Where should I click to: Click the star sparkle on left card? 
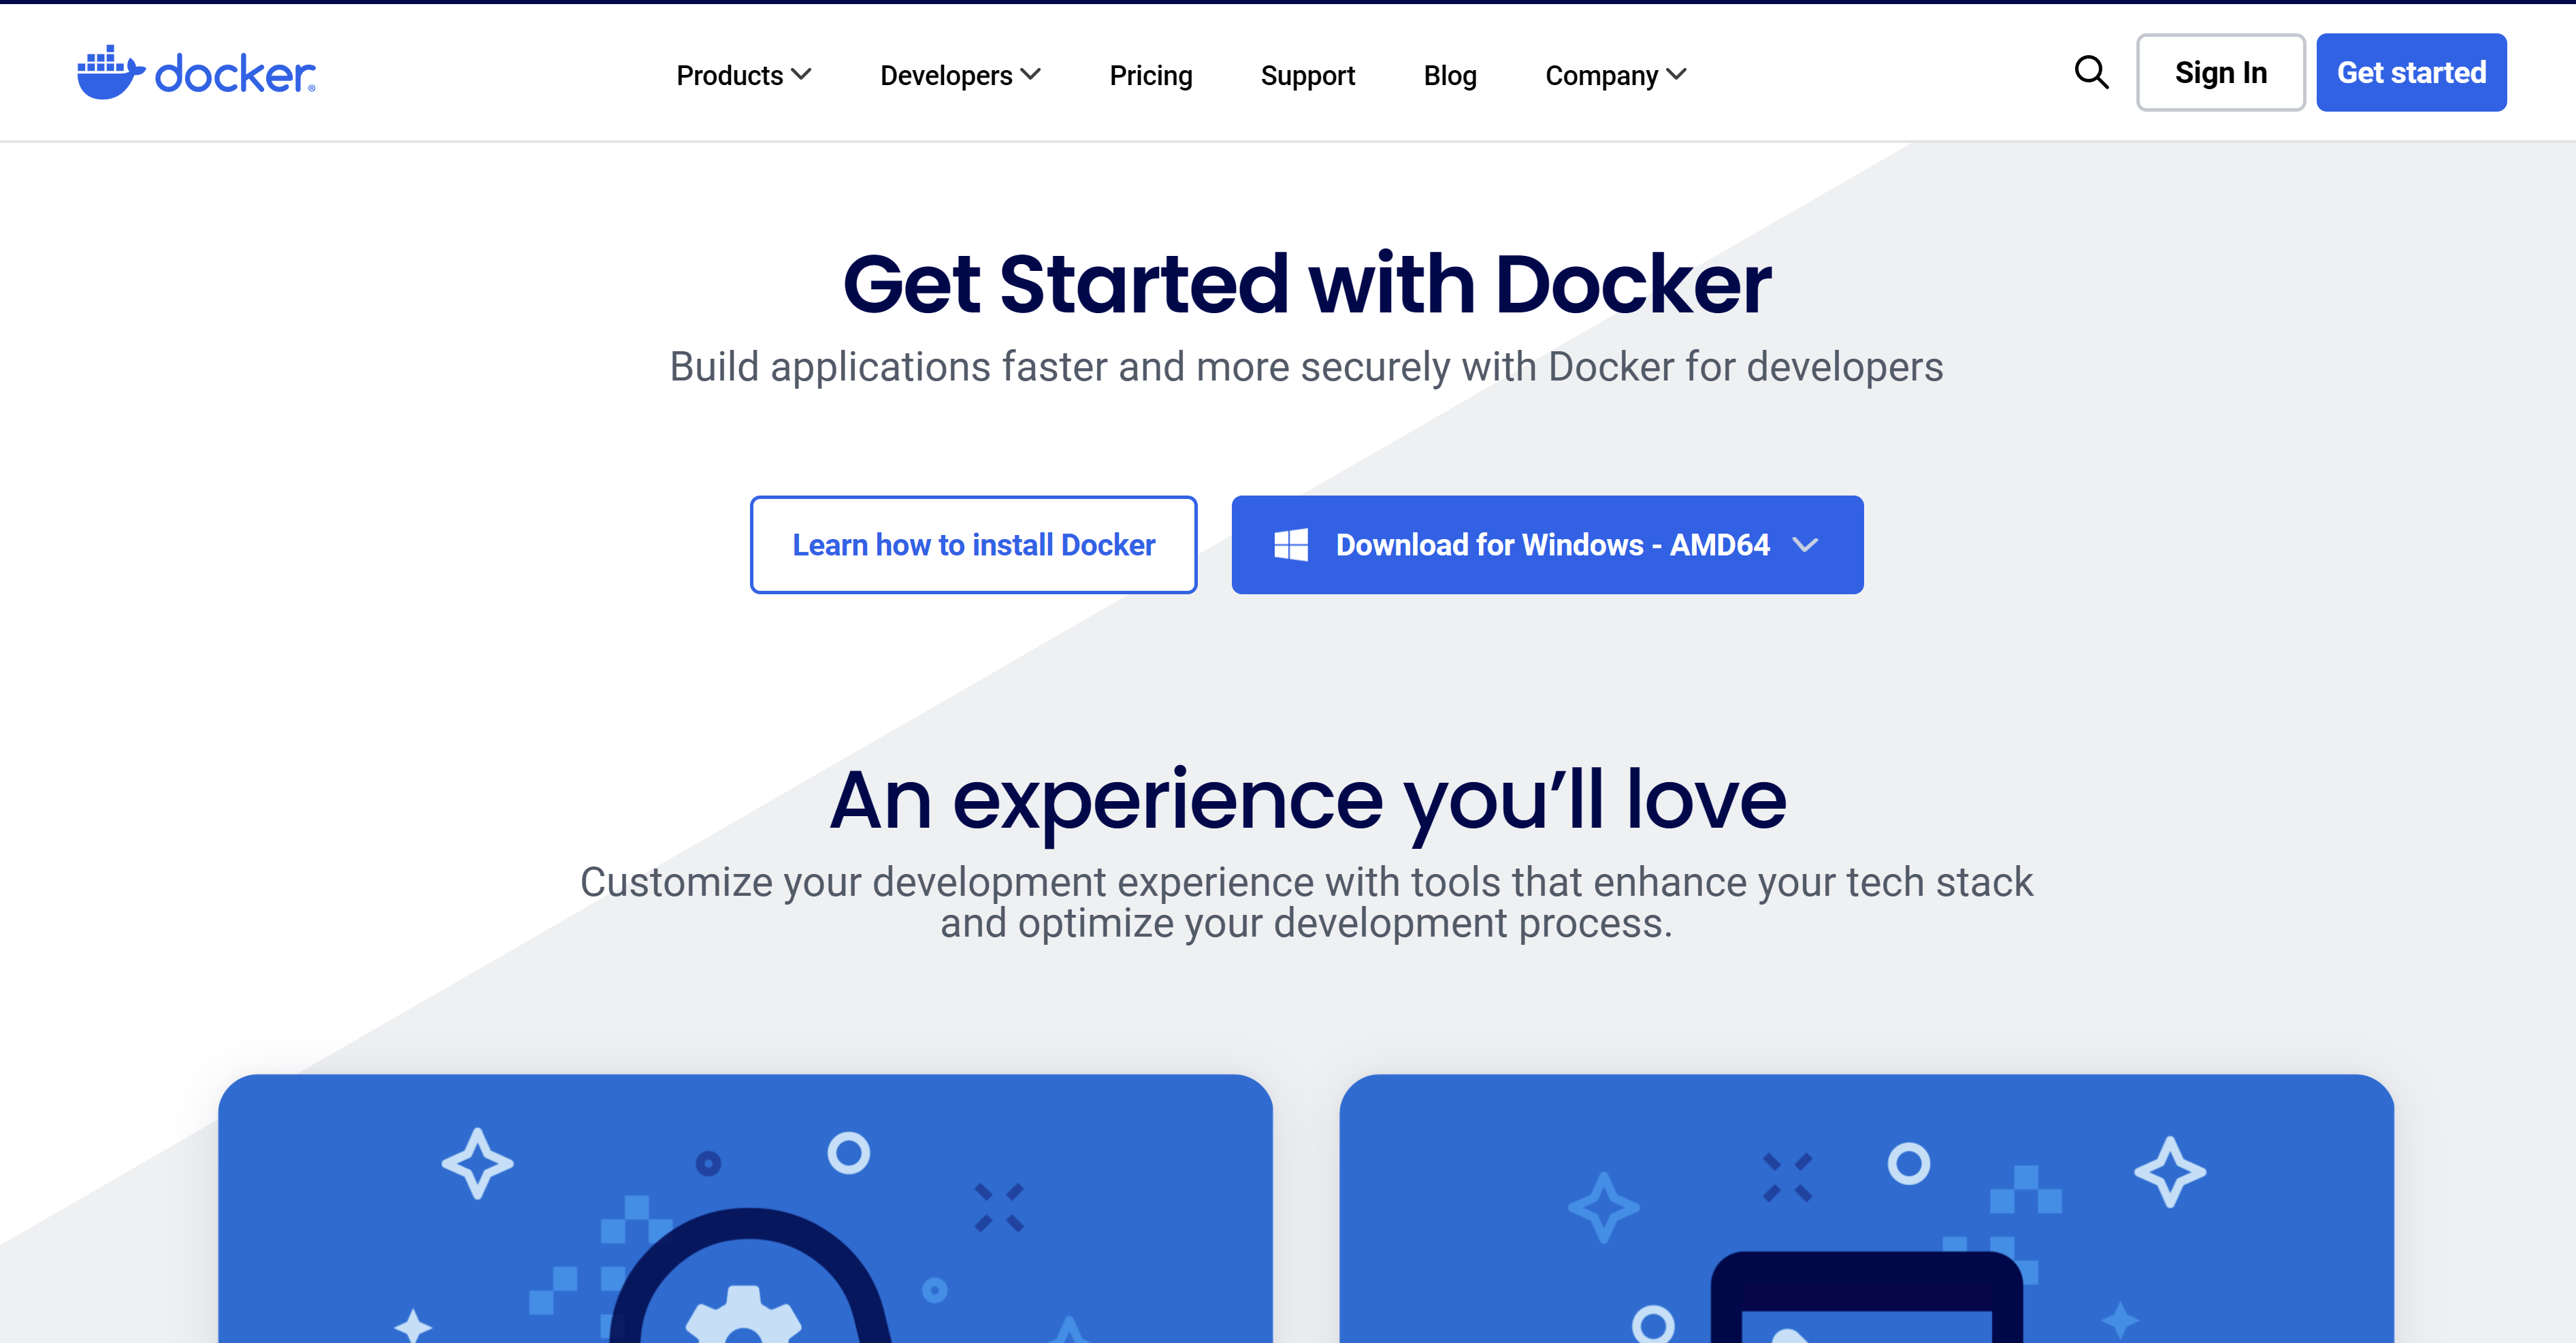pos(477,1163)
